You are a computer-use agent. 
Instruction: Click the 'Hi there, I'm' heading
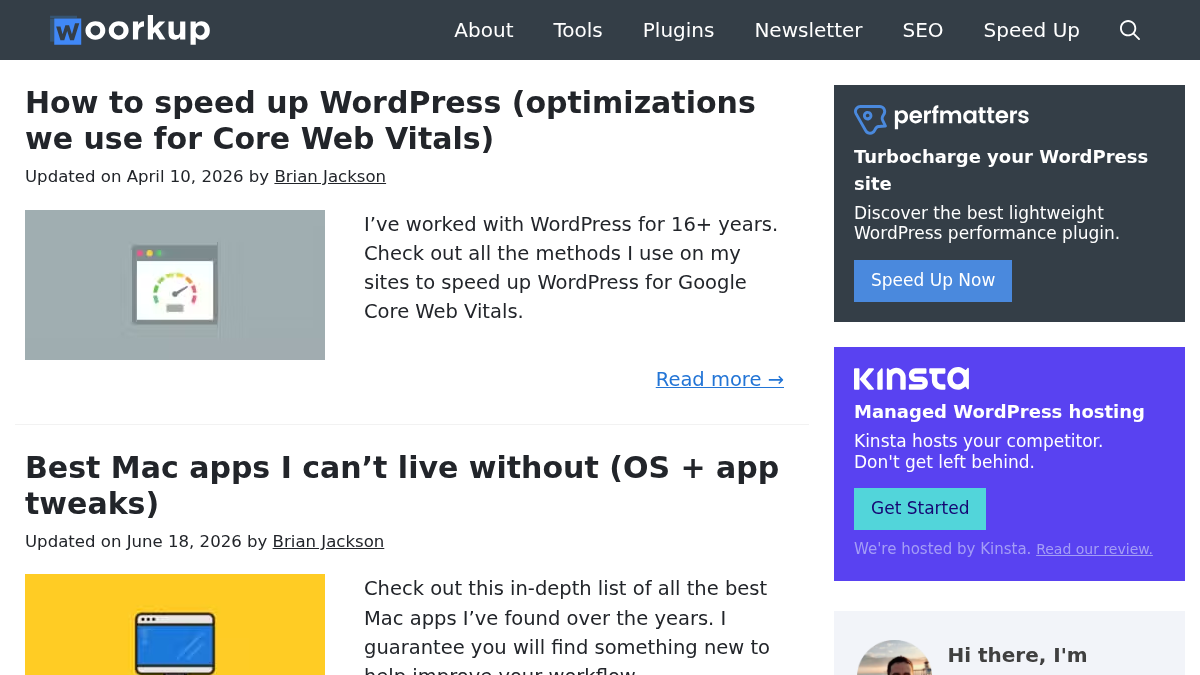point(1017,656)
